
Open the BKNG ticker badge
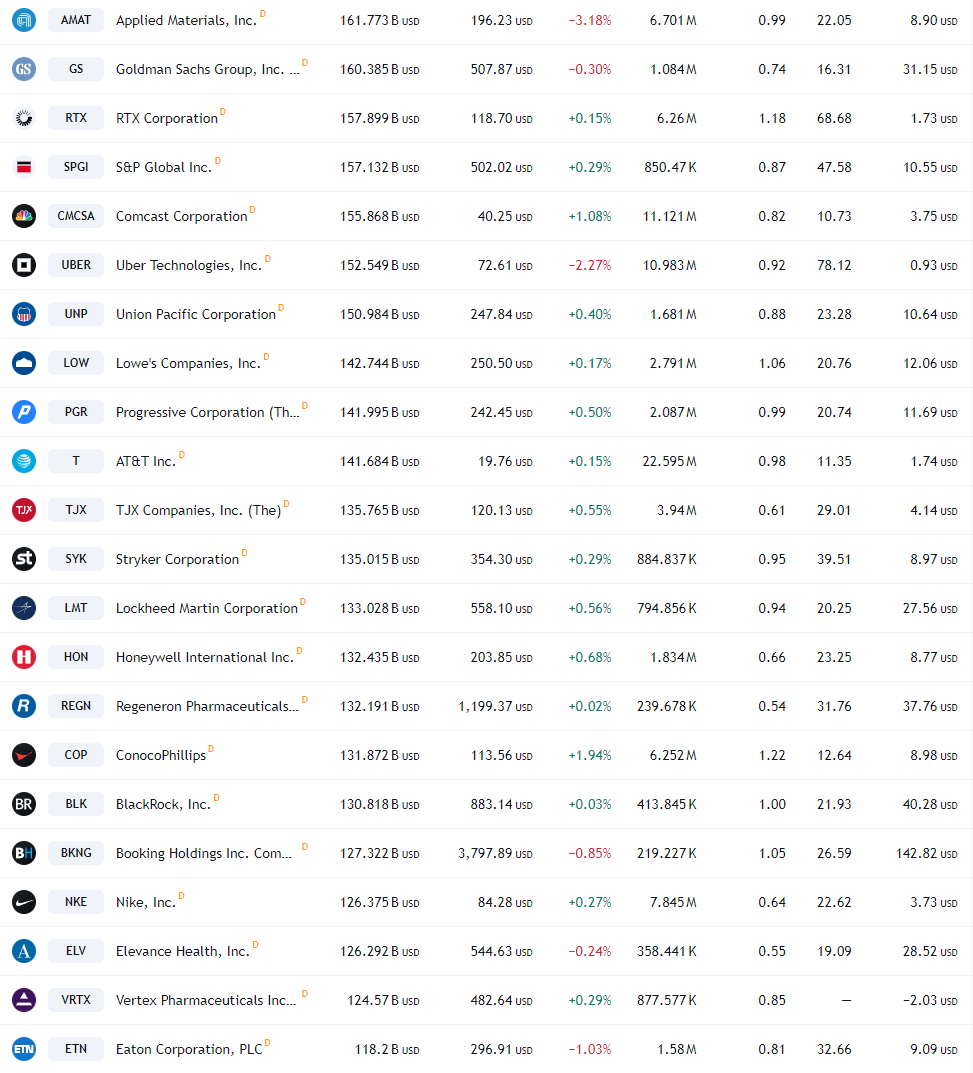coord(76,853)
